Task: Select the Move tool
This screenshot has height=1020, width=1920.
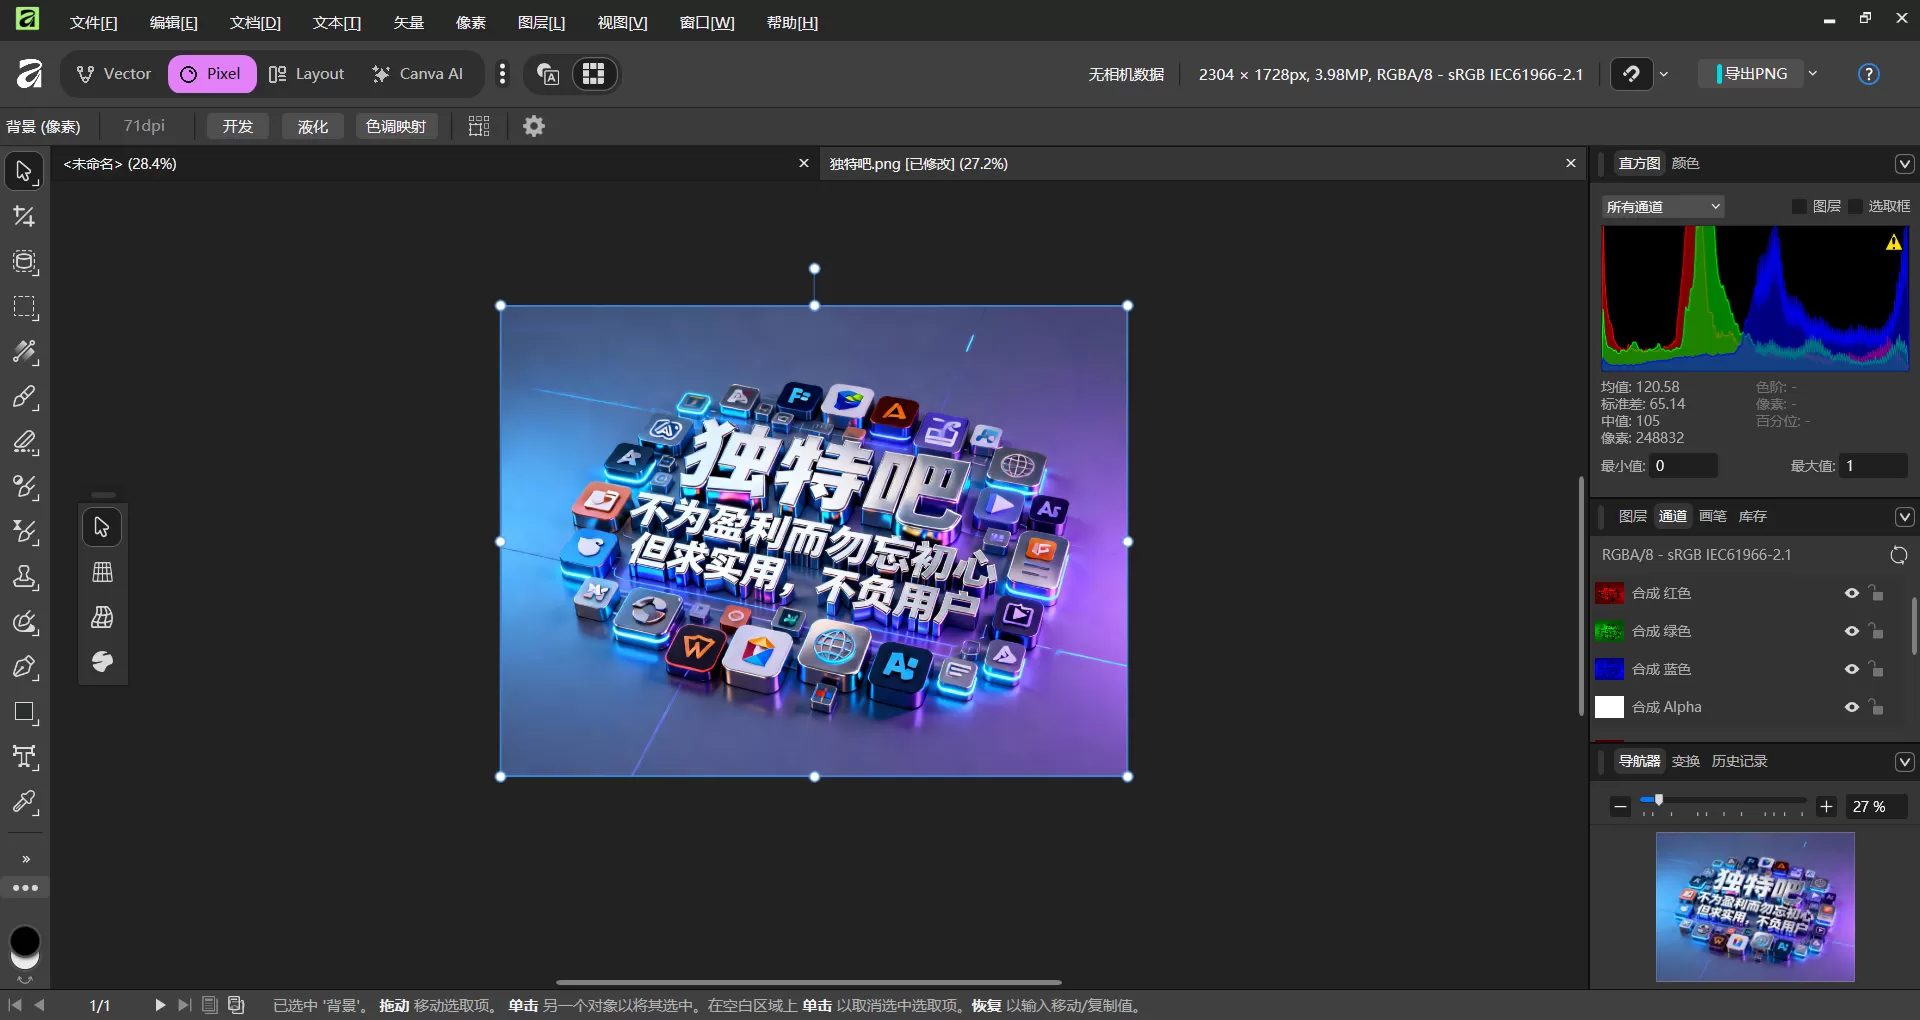Action: (x=24, y=170)
